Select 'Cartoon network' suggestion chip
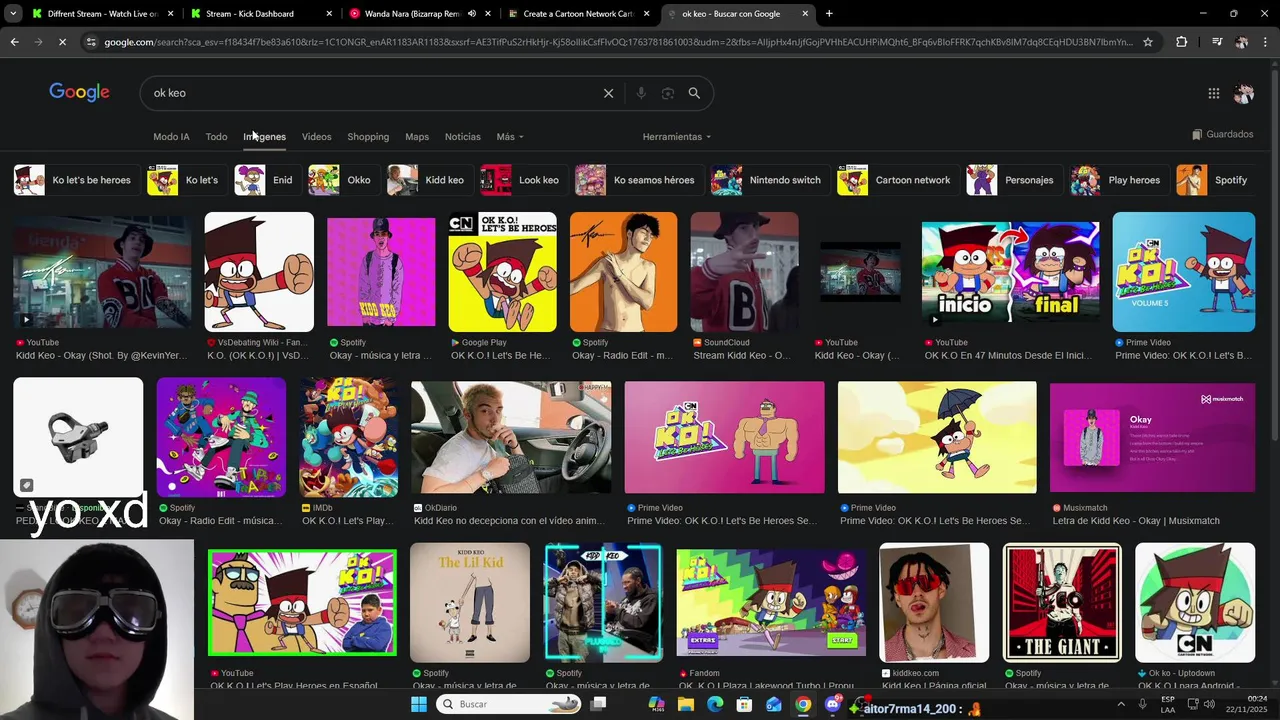This screenshot has width=1280, height=720. click(896, 180)
